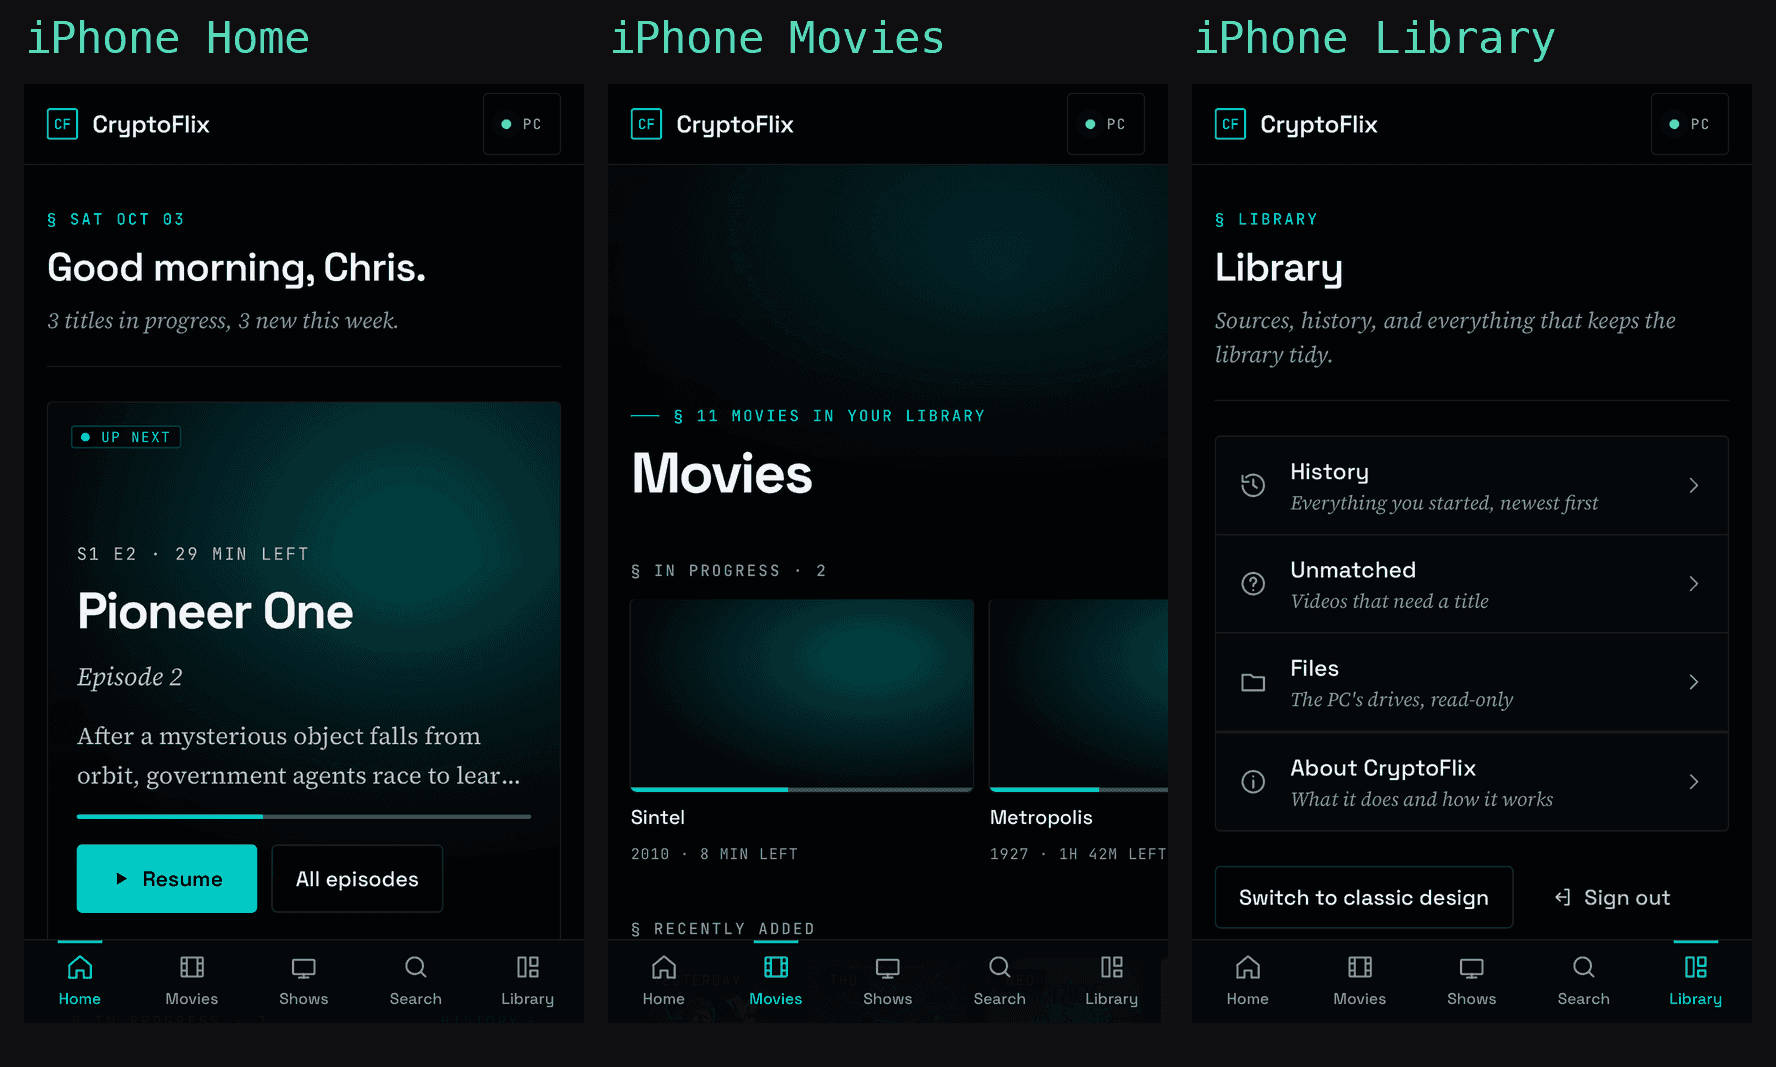The image size is (1776, 1067).
Task: Tap Home icon in iPhone Movies navbar
Action: (x=664, y=967)
